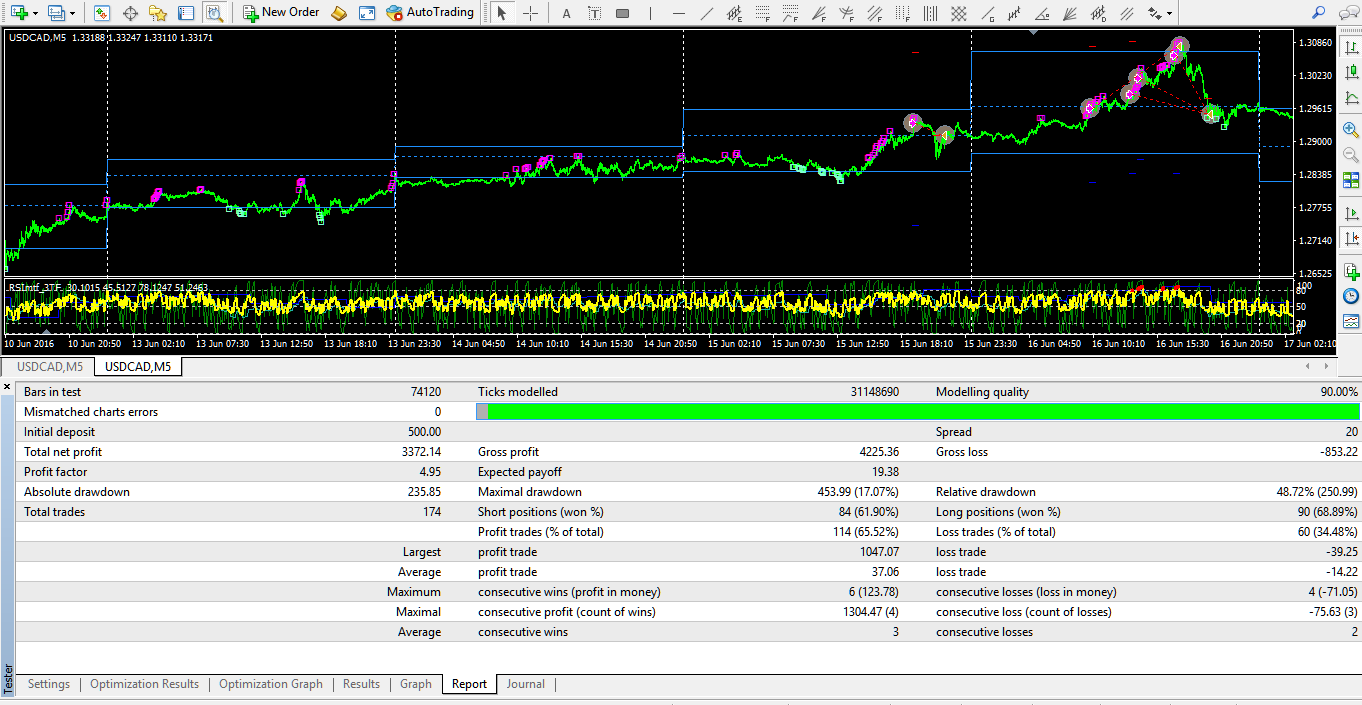This screenshot has width=1362, height=705.
Task: Open the Templates icon
Action: point(1351,321)
